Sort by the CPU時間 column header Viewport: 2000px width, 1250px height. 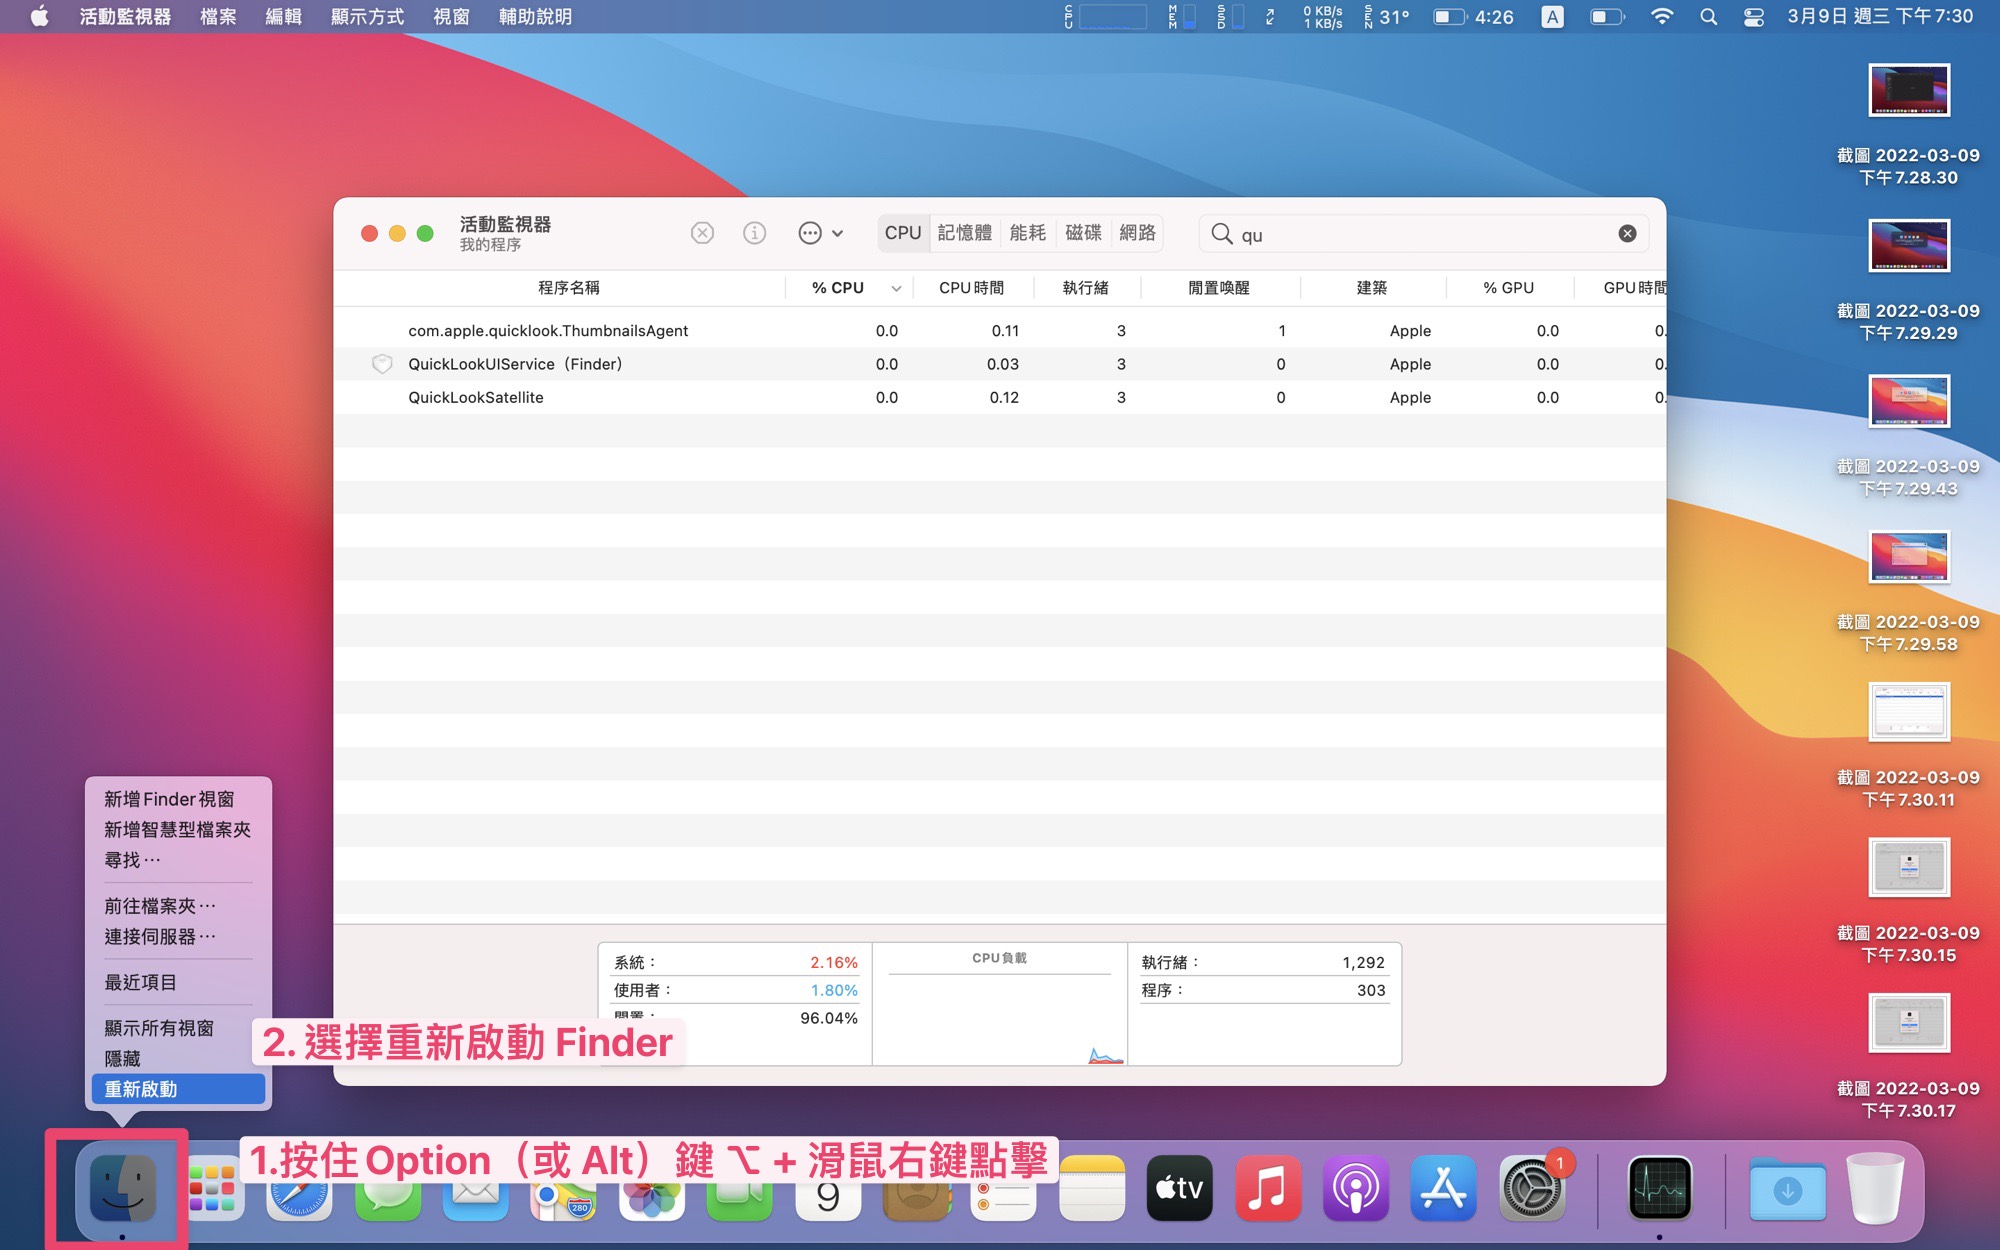point(971,288)
